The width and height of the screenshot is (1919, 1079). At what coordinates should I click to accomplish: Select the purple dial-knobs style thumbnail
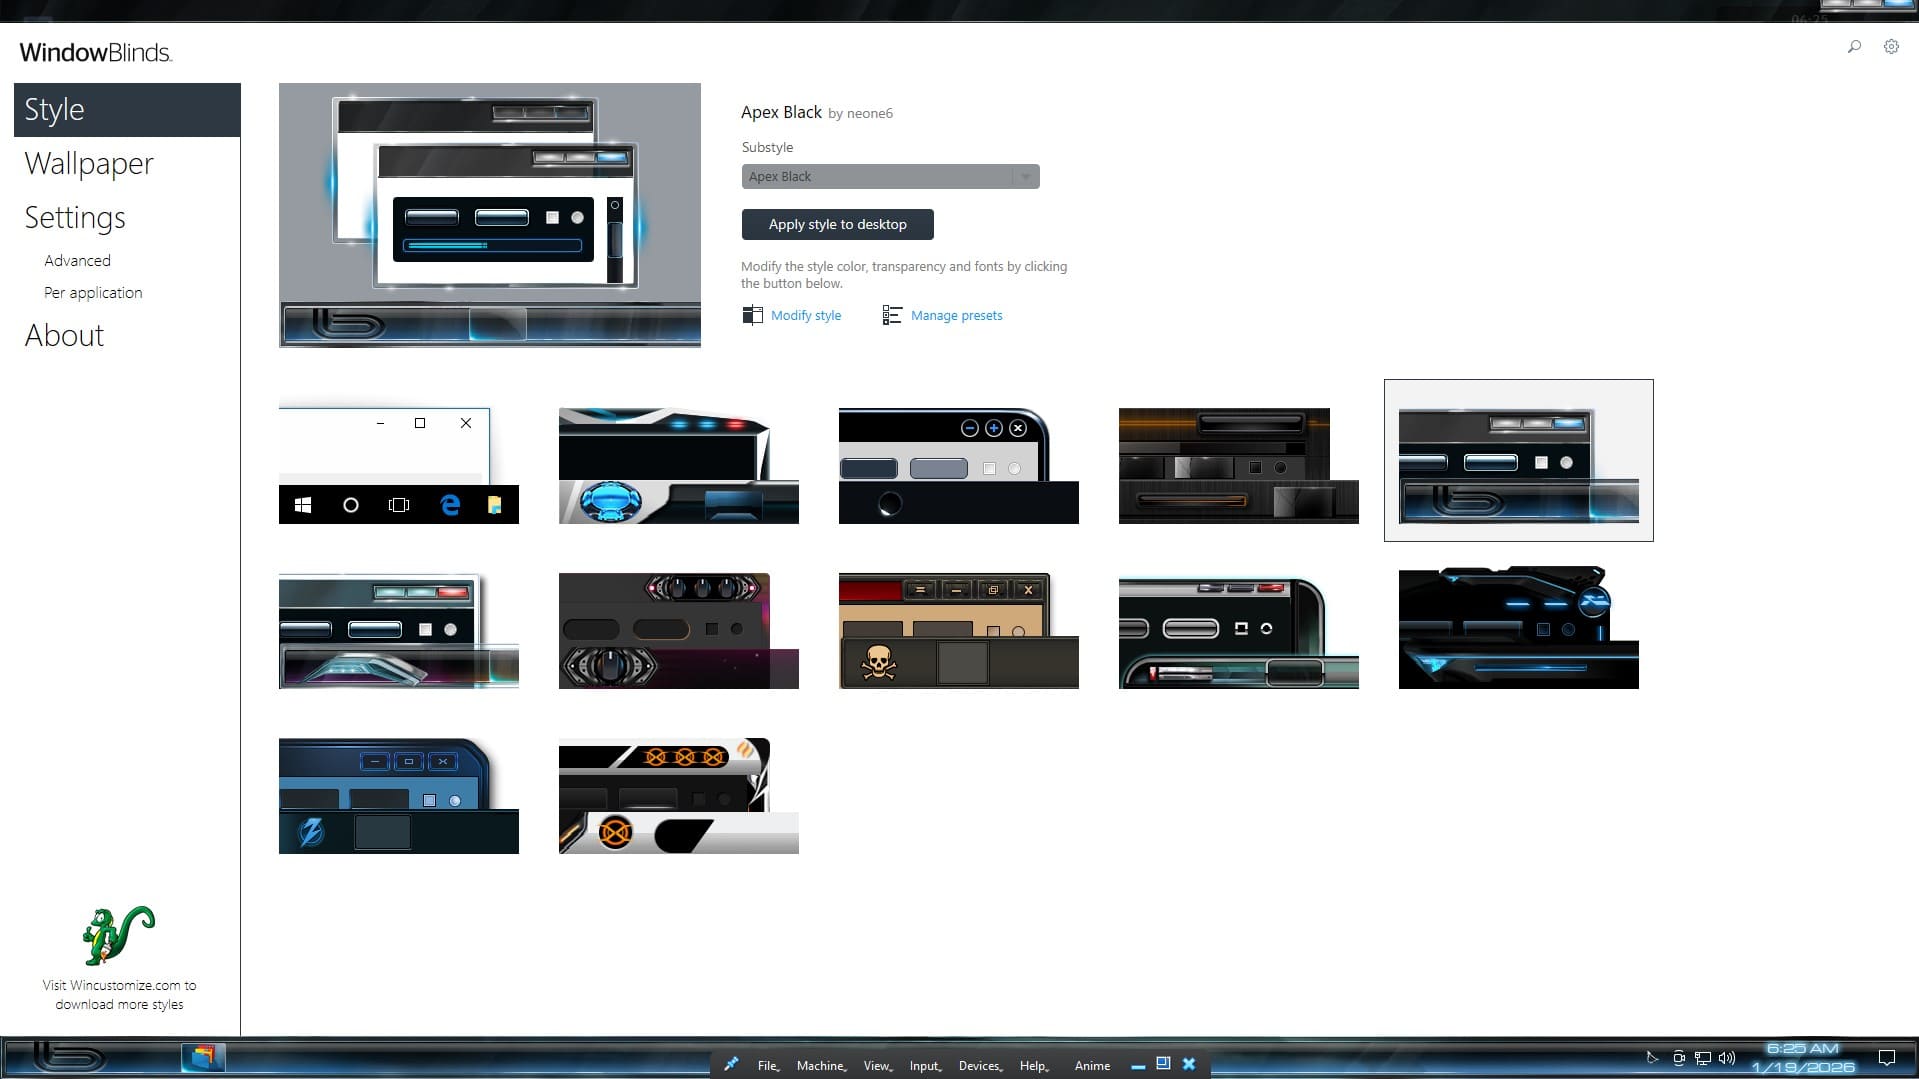point(679,631)
